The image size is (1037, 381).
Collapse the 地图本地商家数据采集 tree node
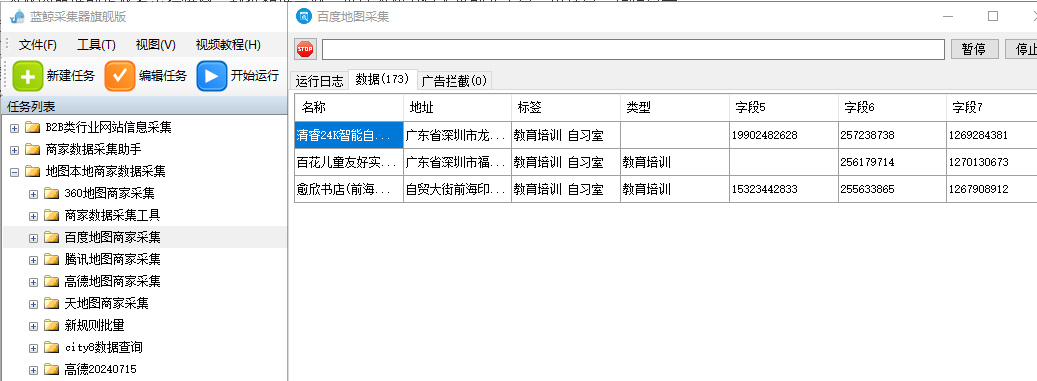coord(15,171)
